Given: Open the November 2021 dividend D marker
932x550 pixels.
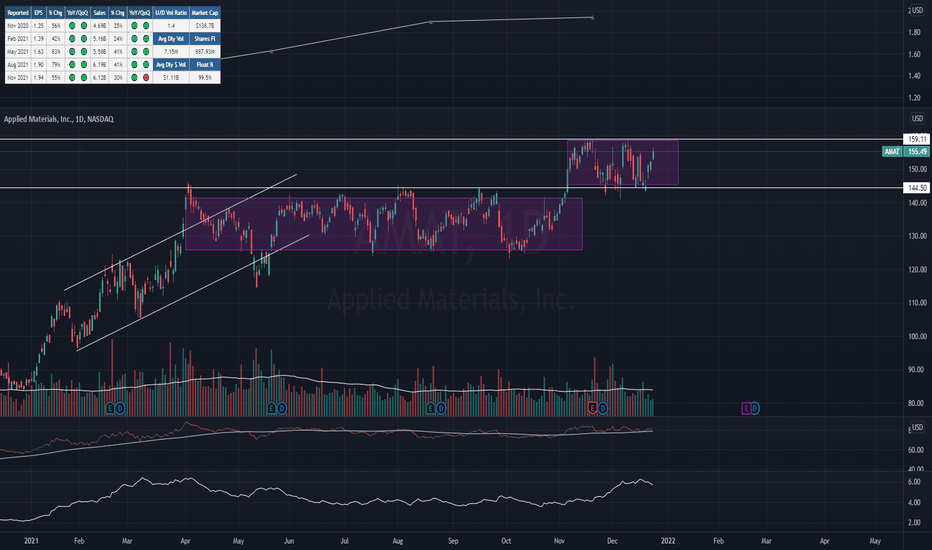Looking at the screenshot, I should [603, 408].
